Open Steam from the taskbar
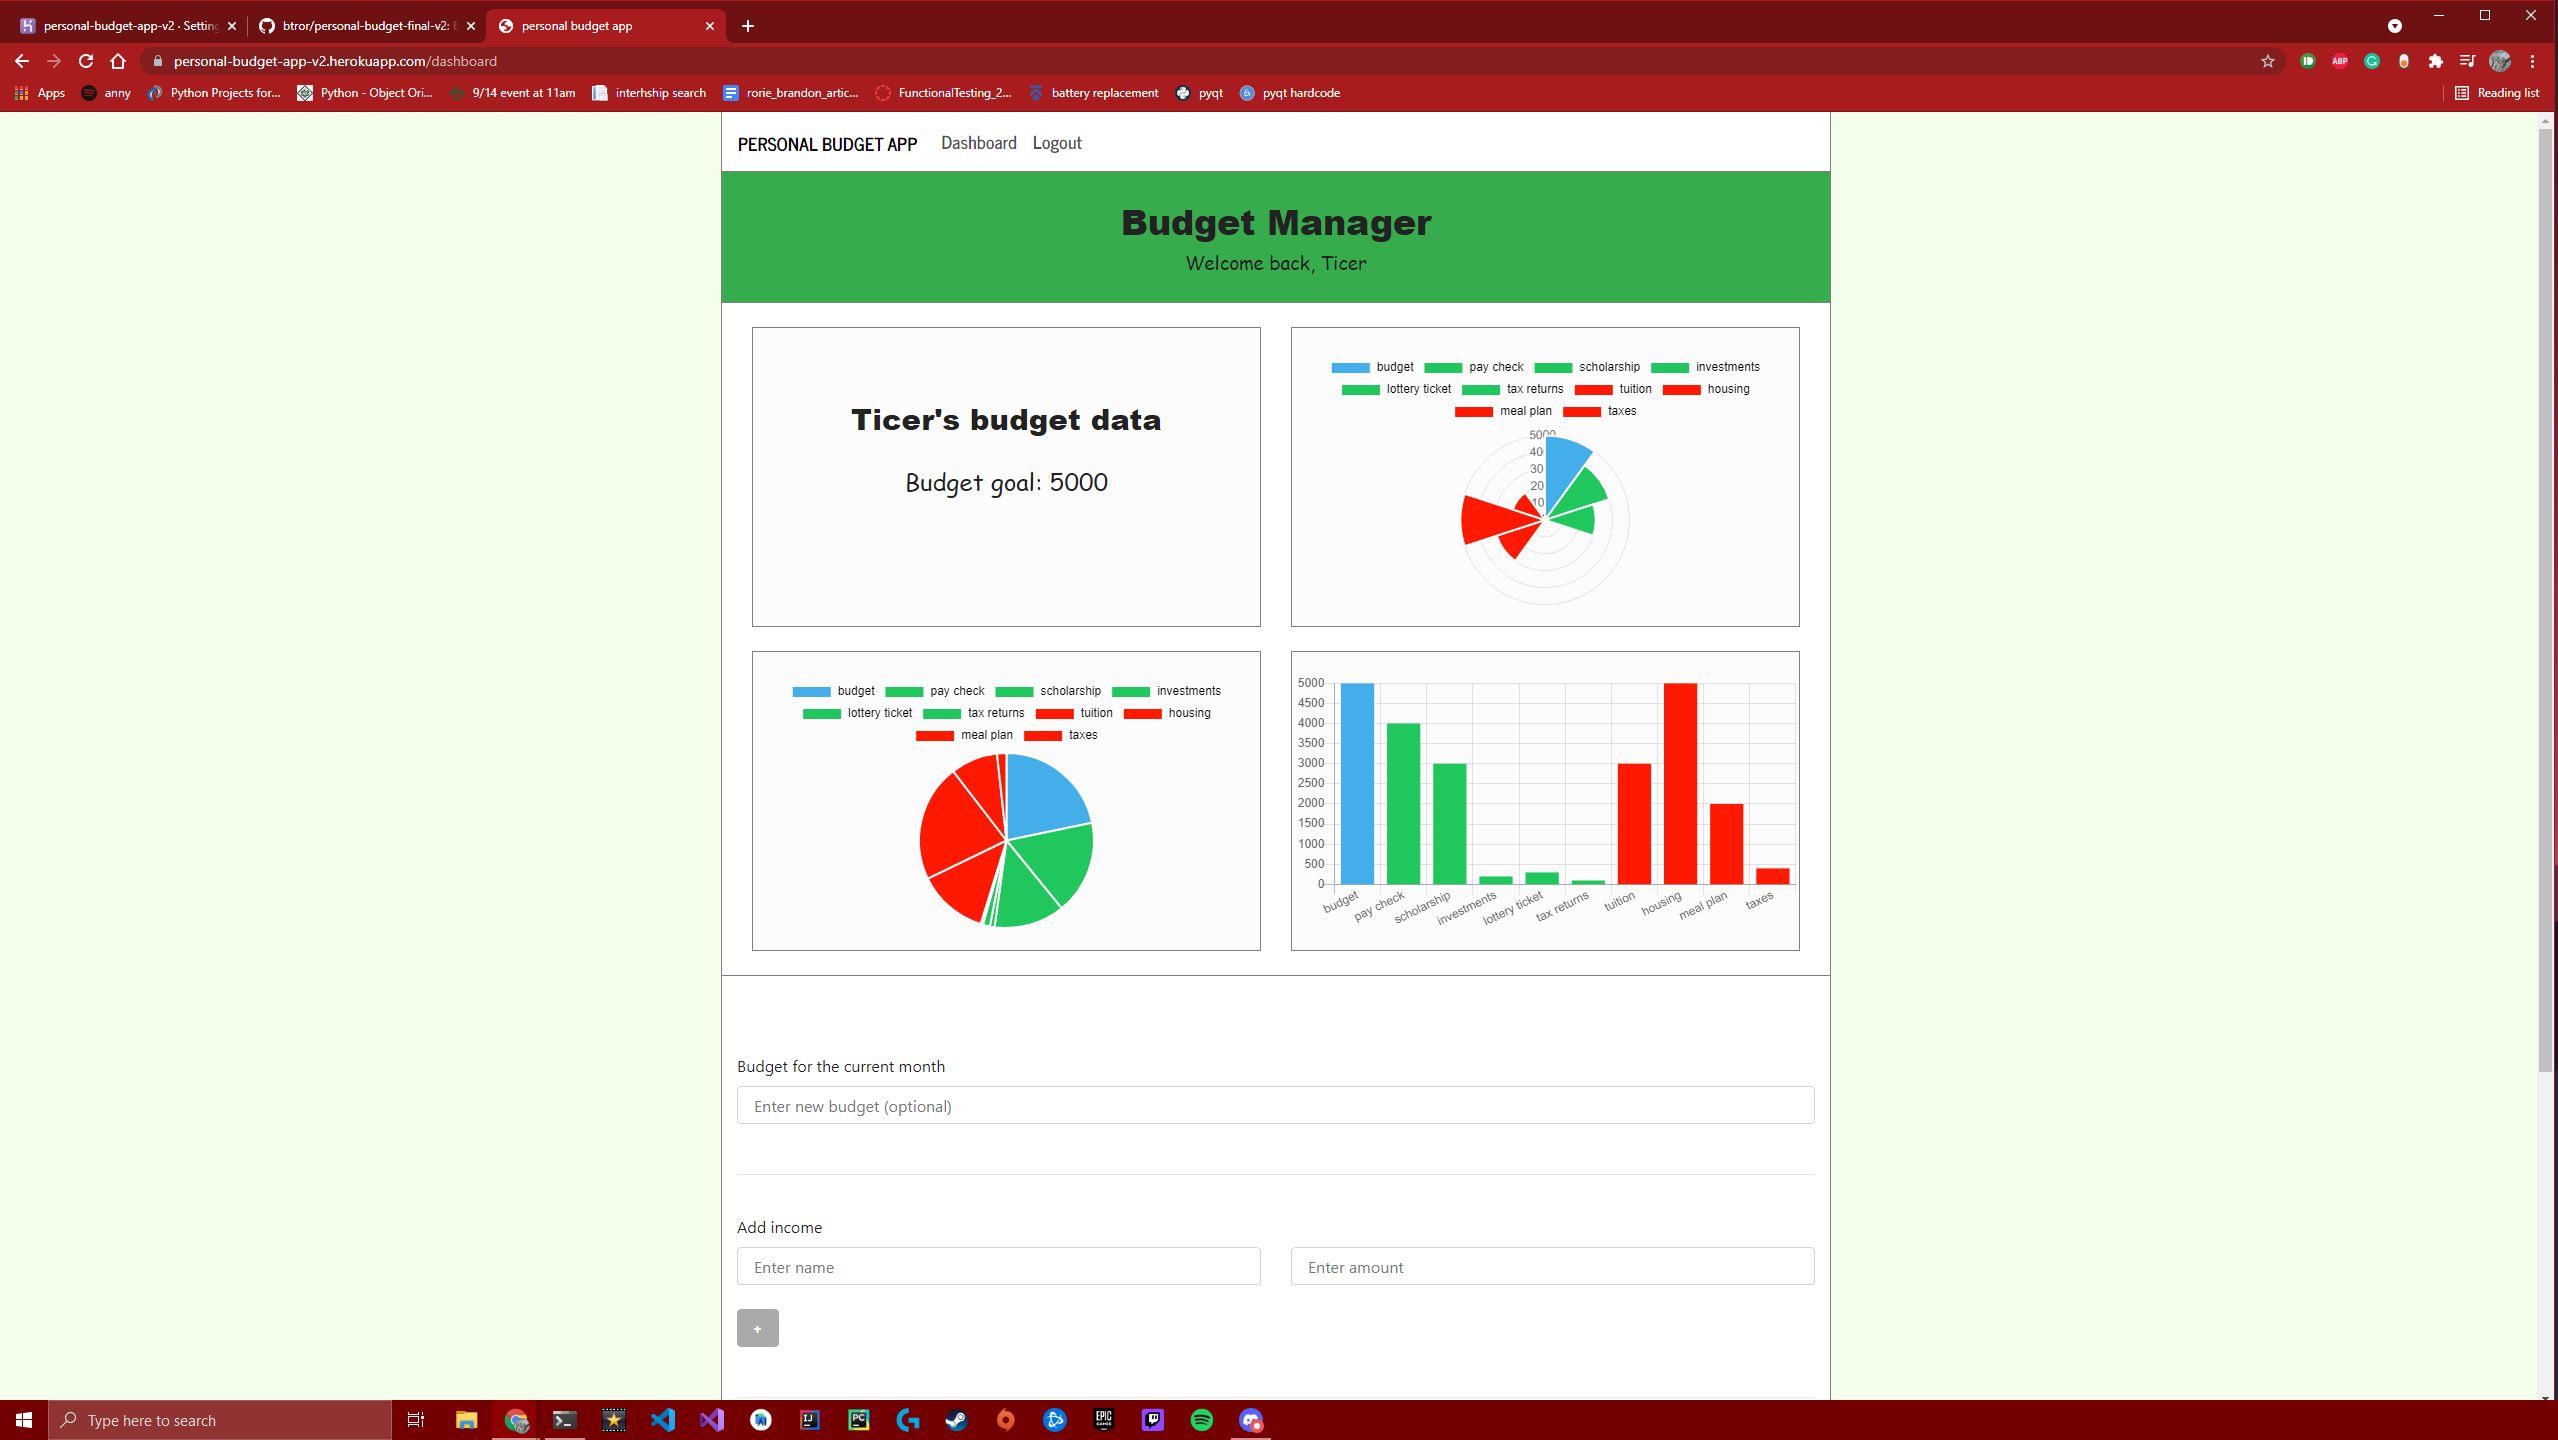 956,1420
